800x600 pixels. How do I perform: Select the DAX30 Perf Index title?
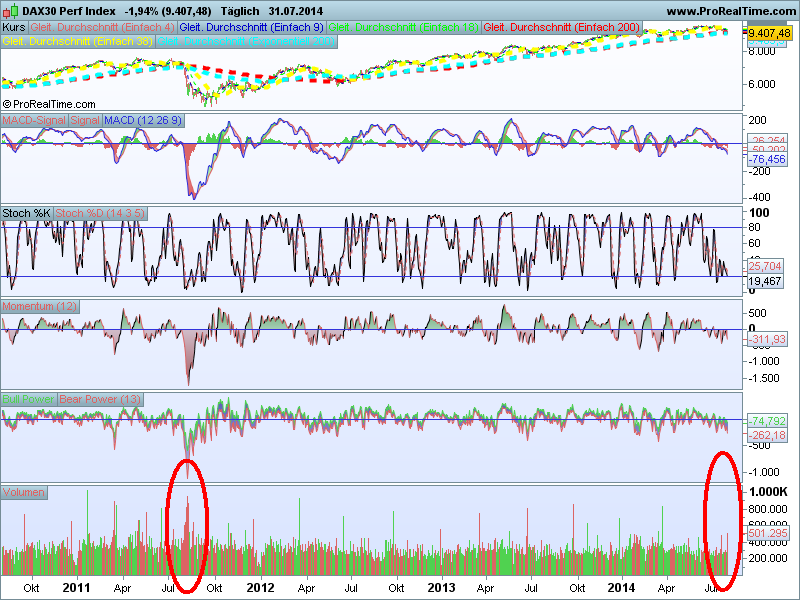click(x=69, y=11)
